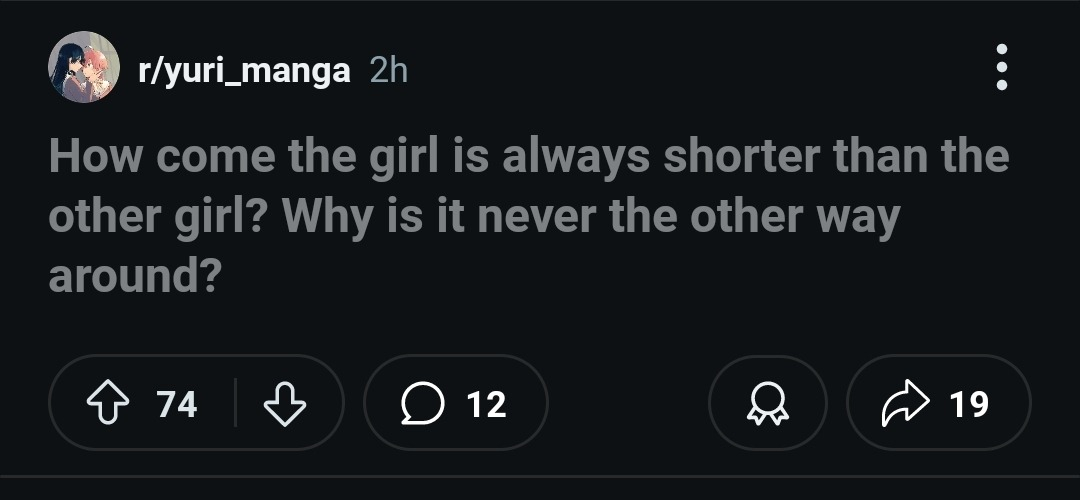
Task: Click the vote count showing 74
Action: coord(177,404)
